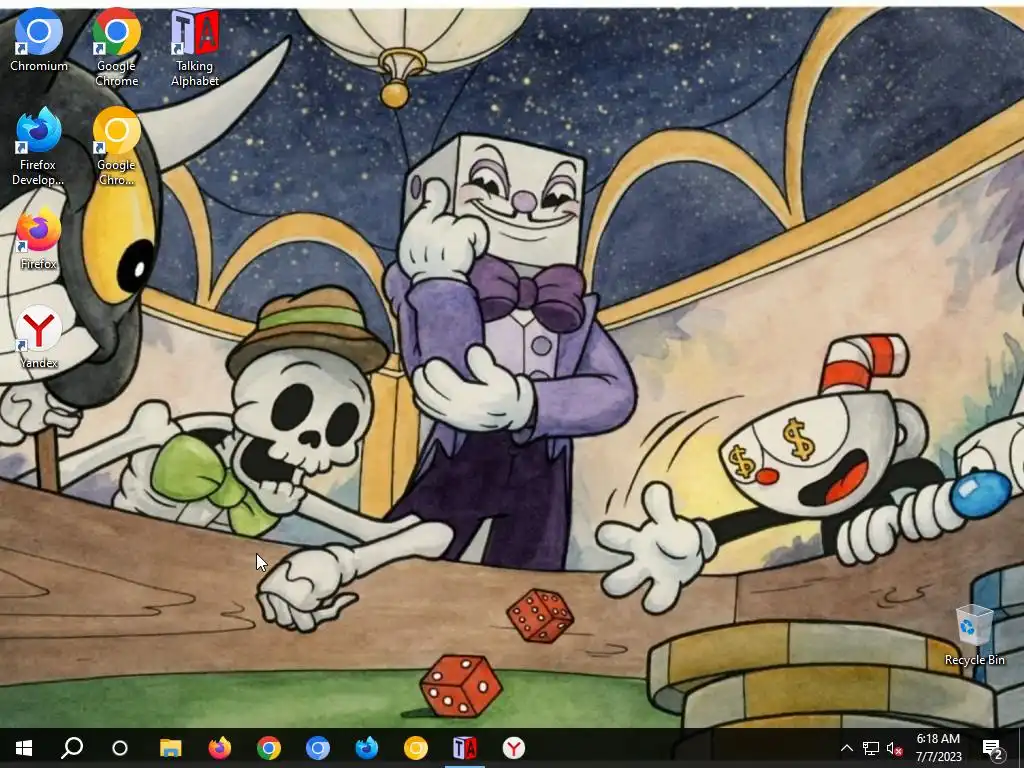This screenshot has height=768, width=1024.
Task: Open taskbar Search magnifier
Action: [x=72, y=748]
